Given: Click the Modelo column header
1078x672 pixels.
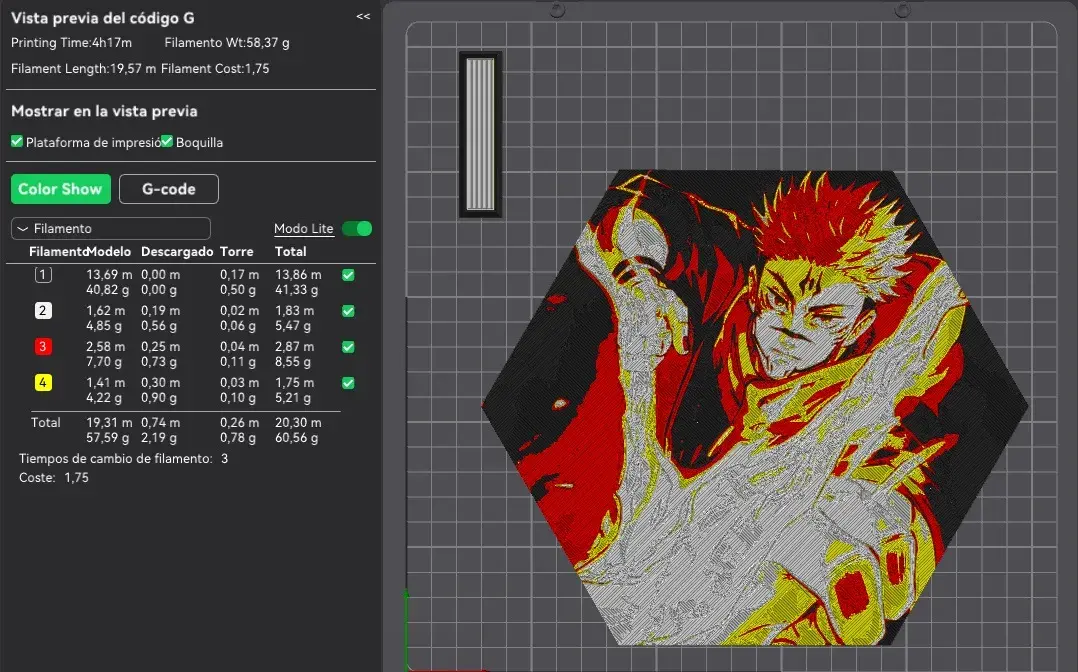Looking at the screenshot, I should coord(109,252).
